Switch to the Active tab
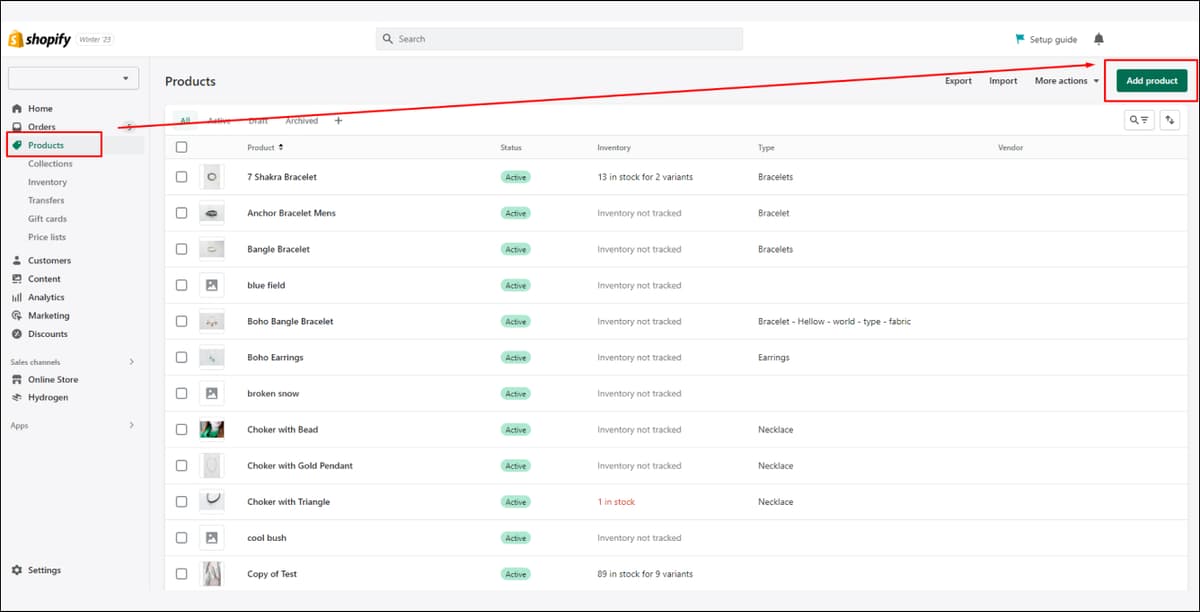This screenshot has height=612, width=1200. [219, 121]
